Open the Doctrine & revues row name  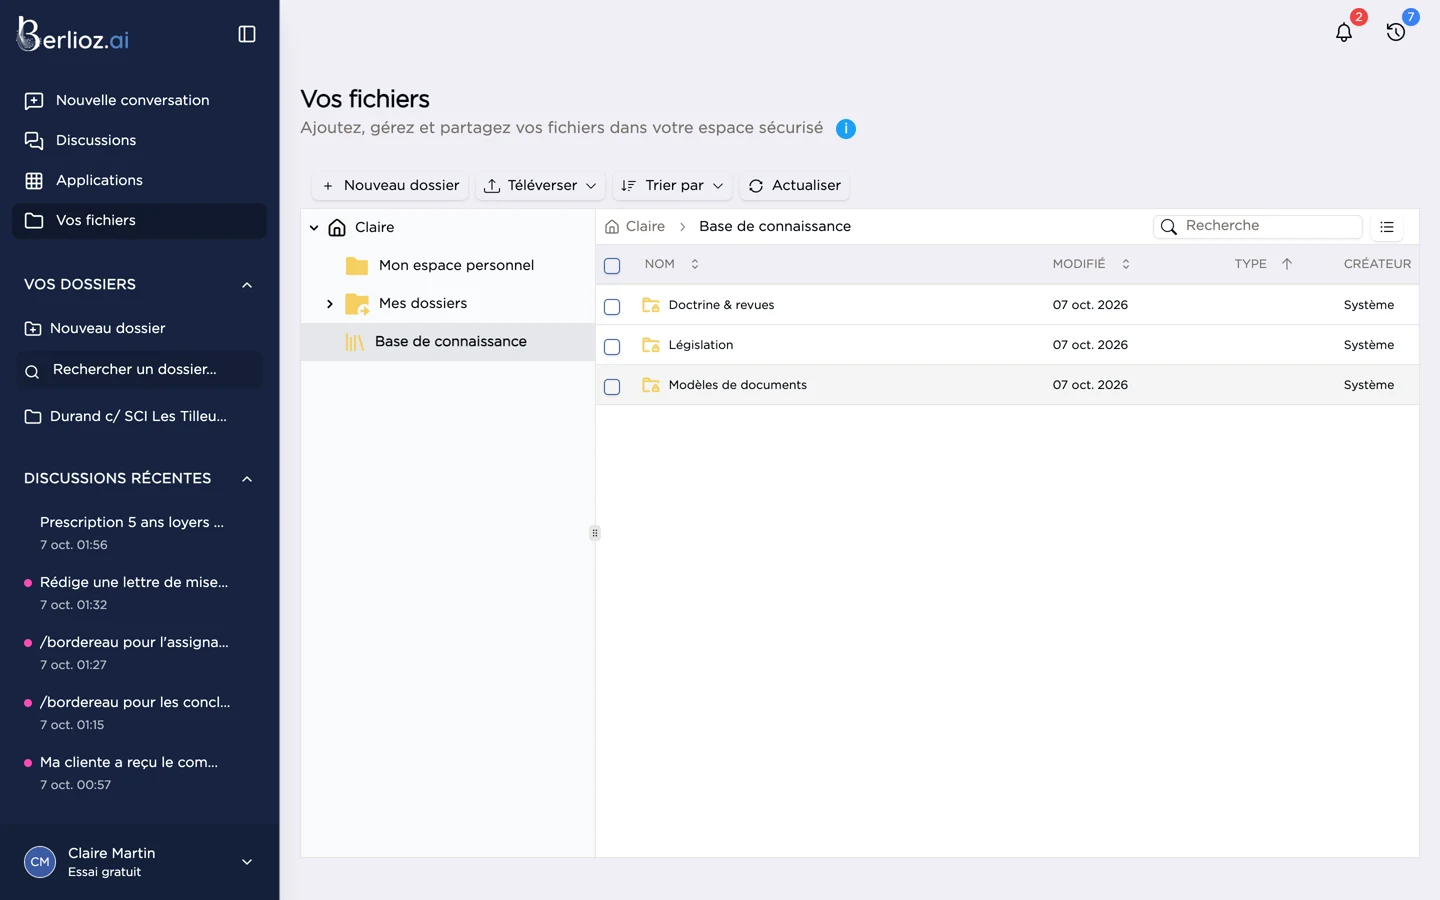[x=721, y=305]
